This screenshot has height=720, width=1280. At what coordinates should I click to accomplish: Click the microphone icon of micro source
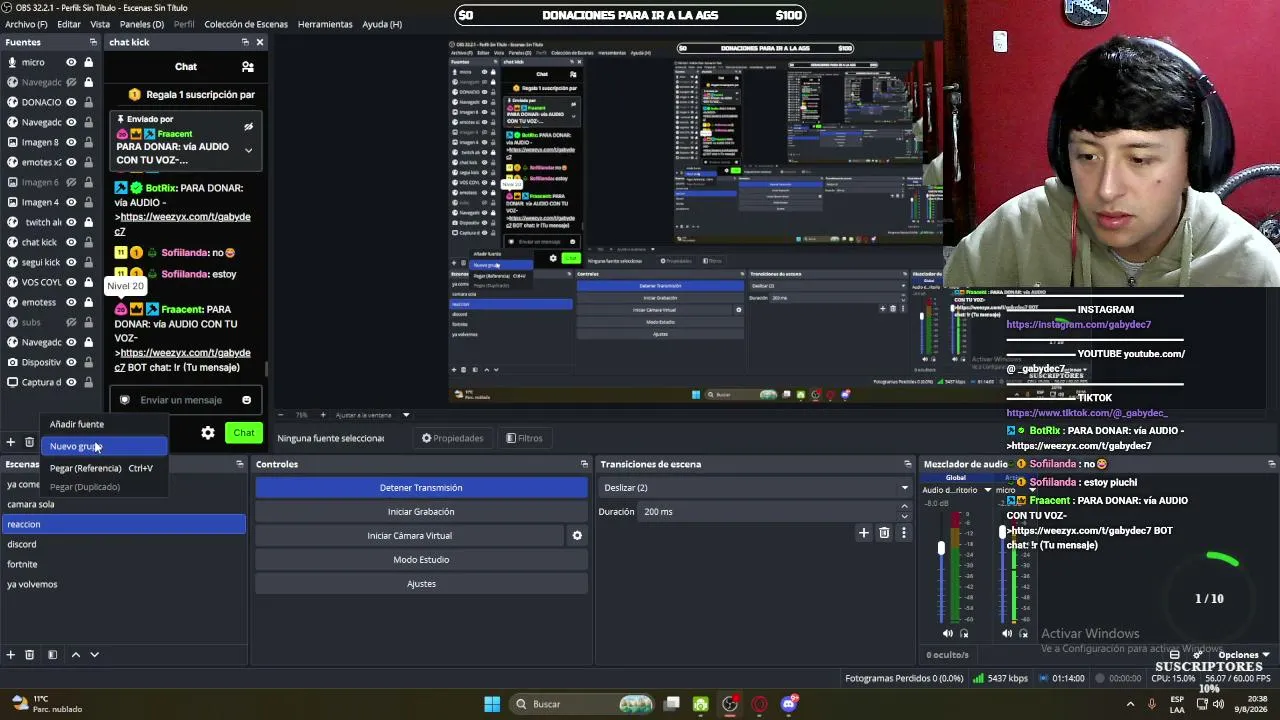pos(12,62)
